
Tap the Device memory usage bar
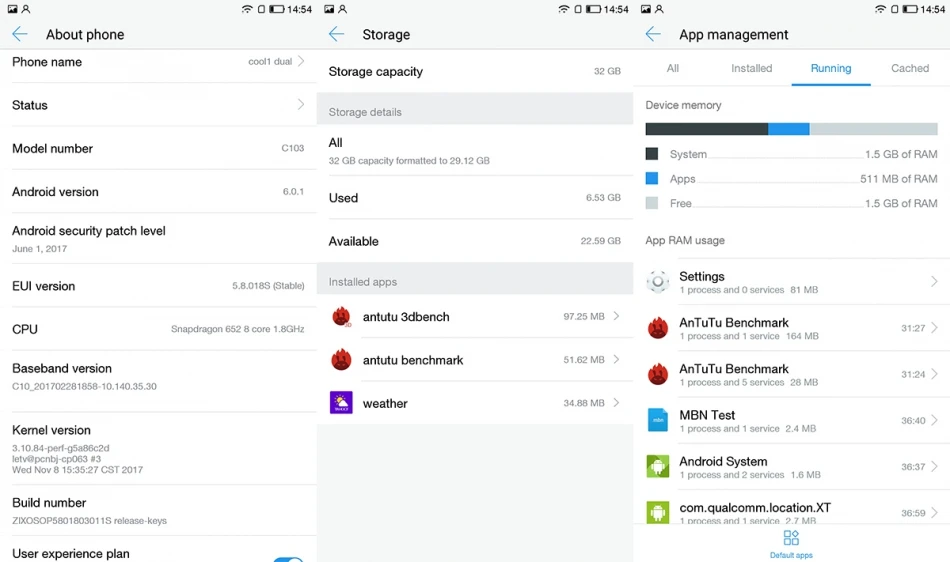(x=791, y=129)
